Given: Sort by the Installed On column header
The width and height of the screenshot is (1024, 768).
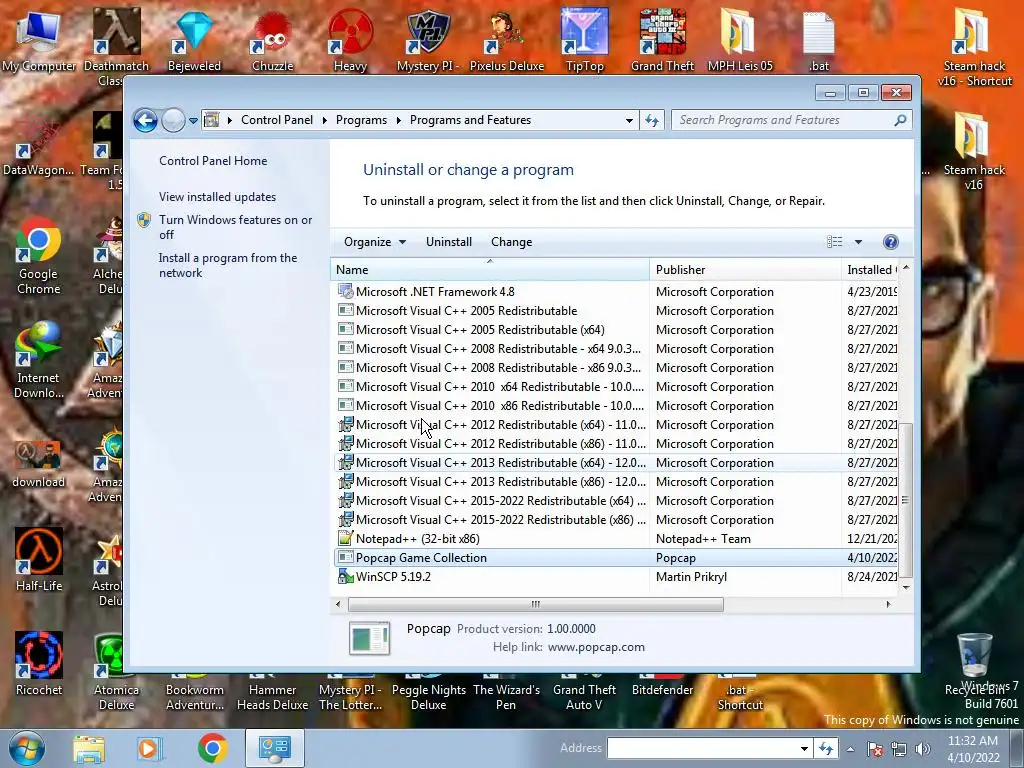Looking at the screenshot, I should (x=871, y=270).
